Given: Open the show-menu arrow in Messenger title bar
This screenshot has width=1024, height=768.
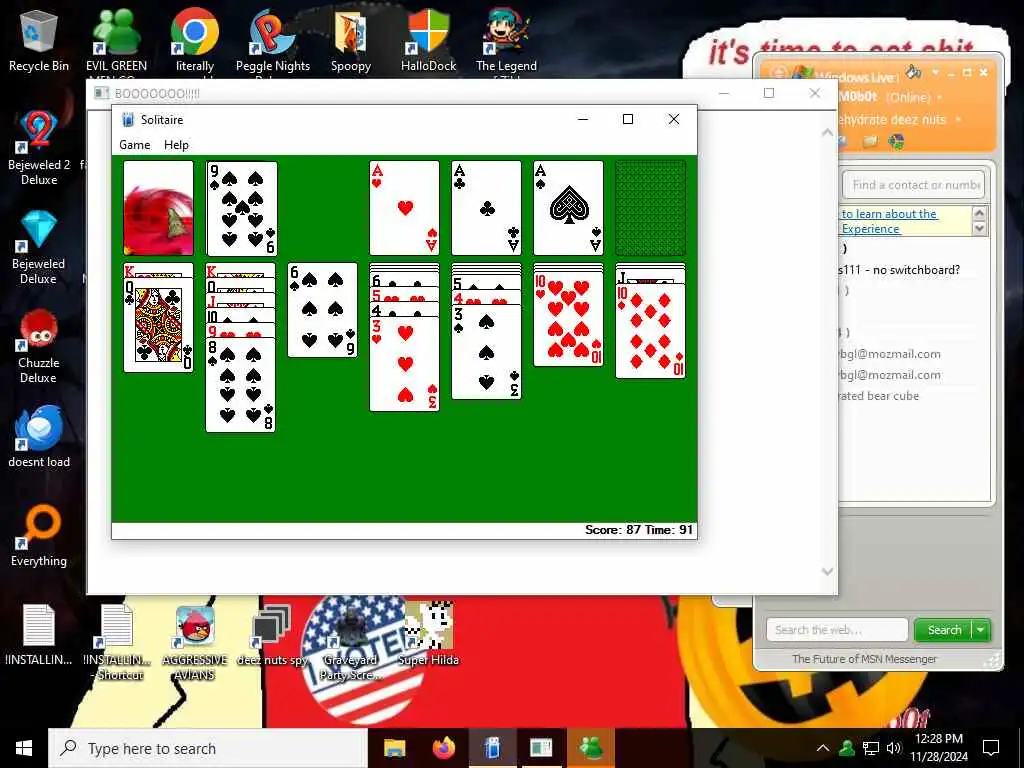Looking at the screenshot, I should click(x=935, y=72).
